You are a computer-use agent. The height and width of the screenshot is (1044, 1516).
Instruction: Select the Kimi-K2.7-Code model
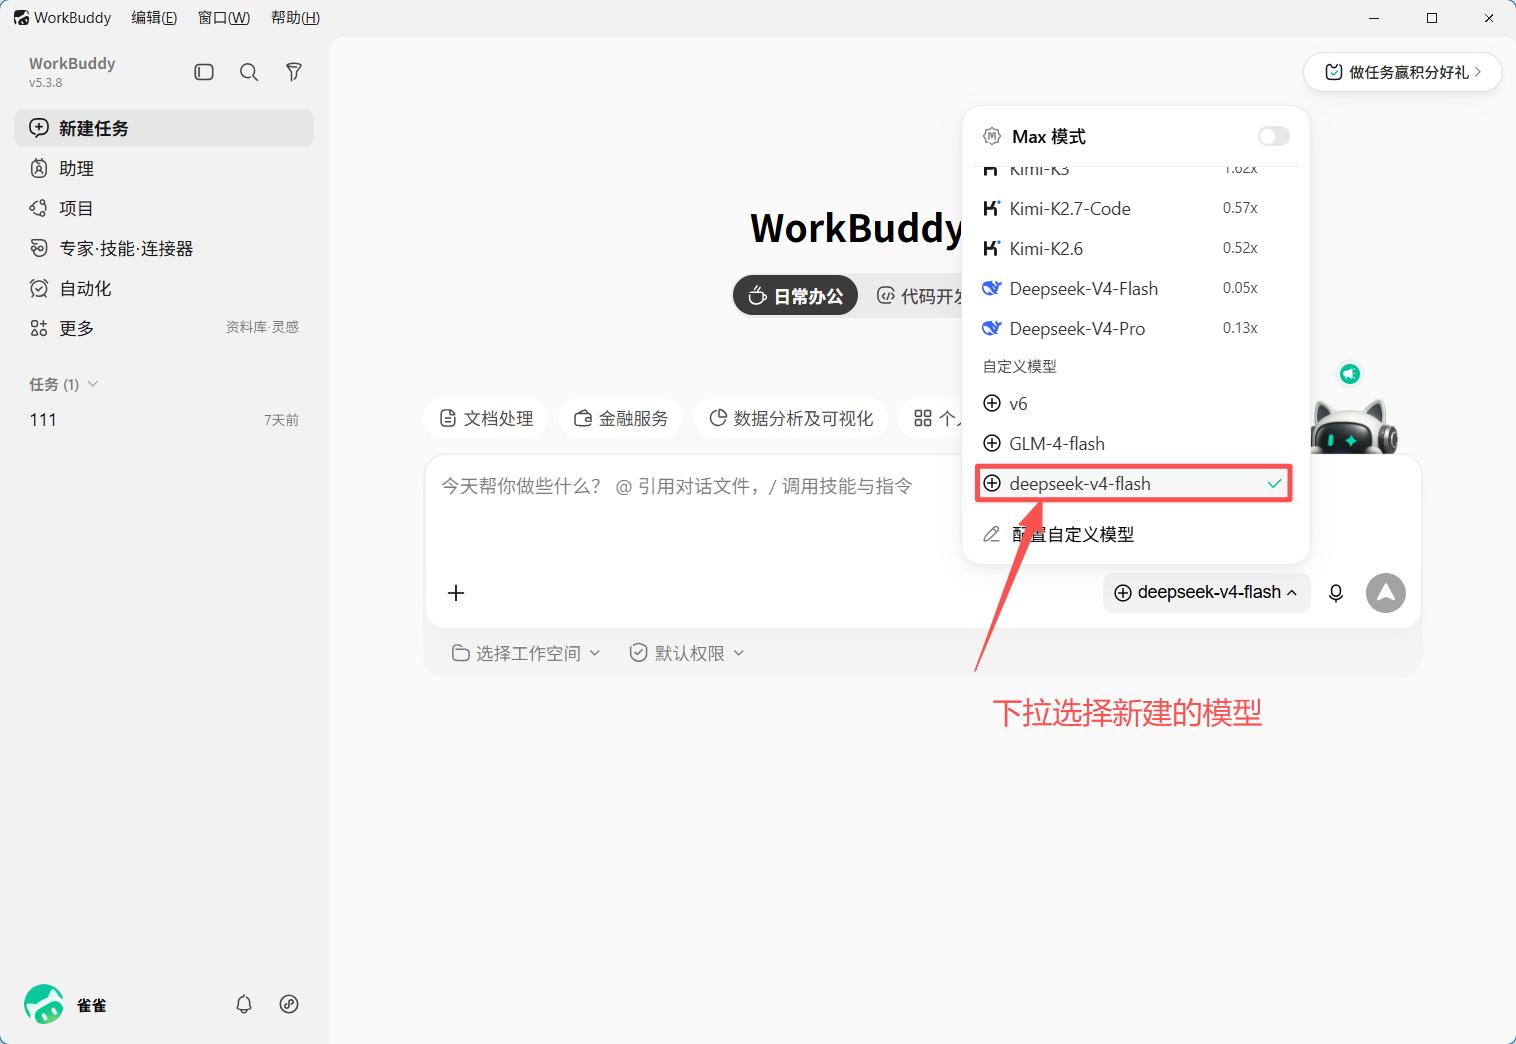1135,208
